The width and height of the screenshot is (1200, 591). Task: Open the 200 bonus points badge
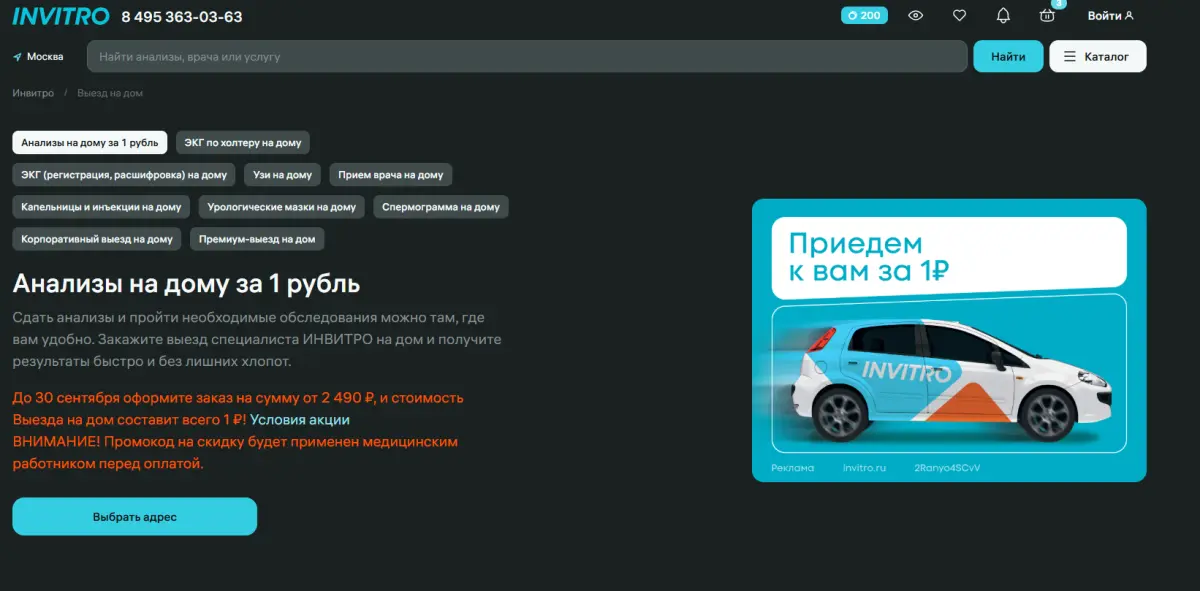click(864, 16)
